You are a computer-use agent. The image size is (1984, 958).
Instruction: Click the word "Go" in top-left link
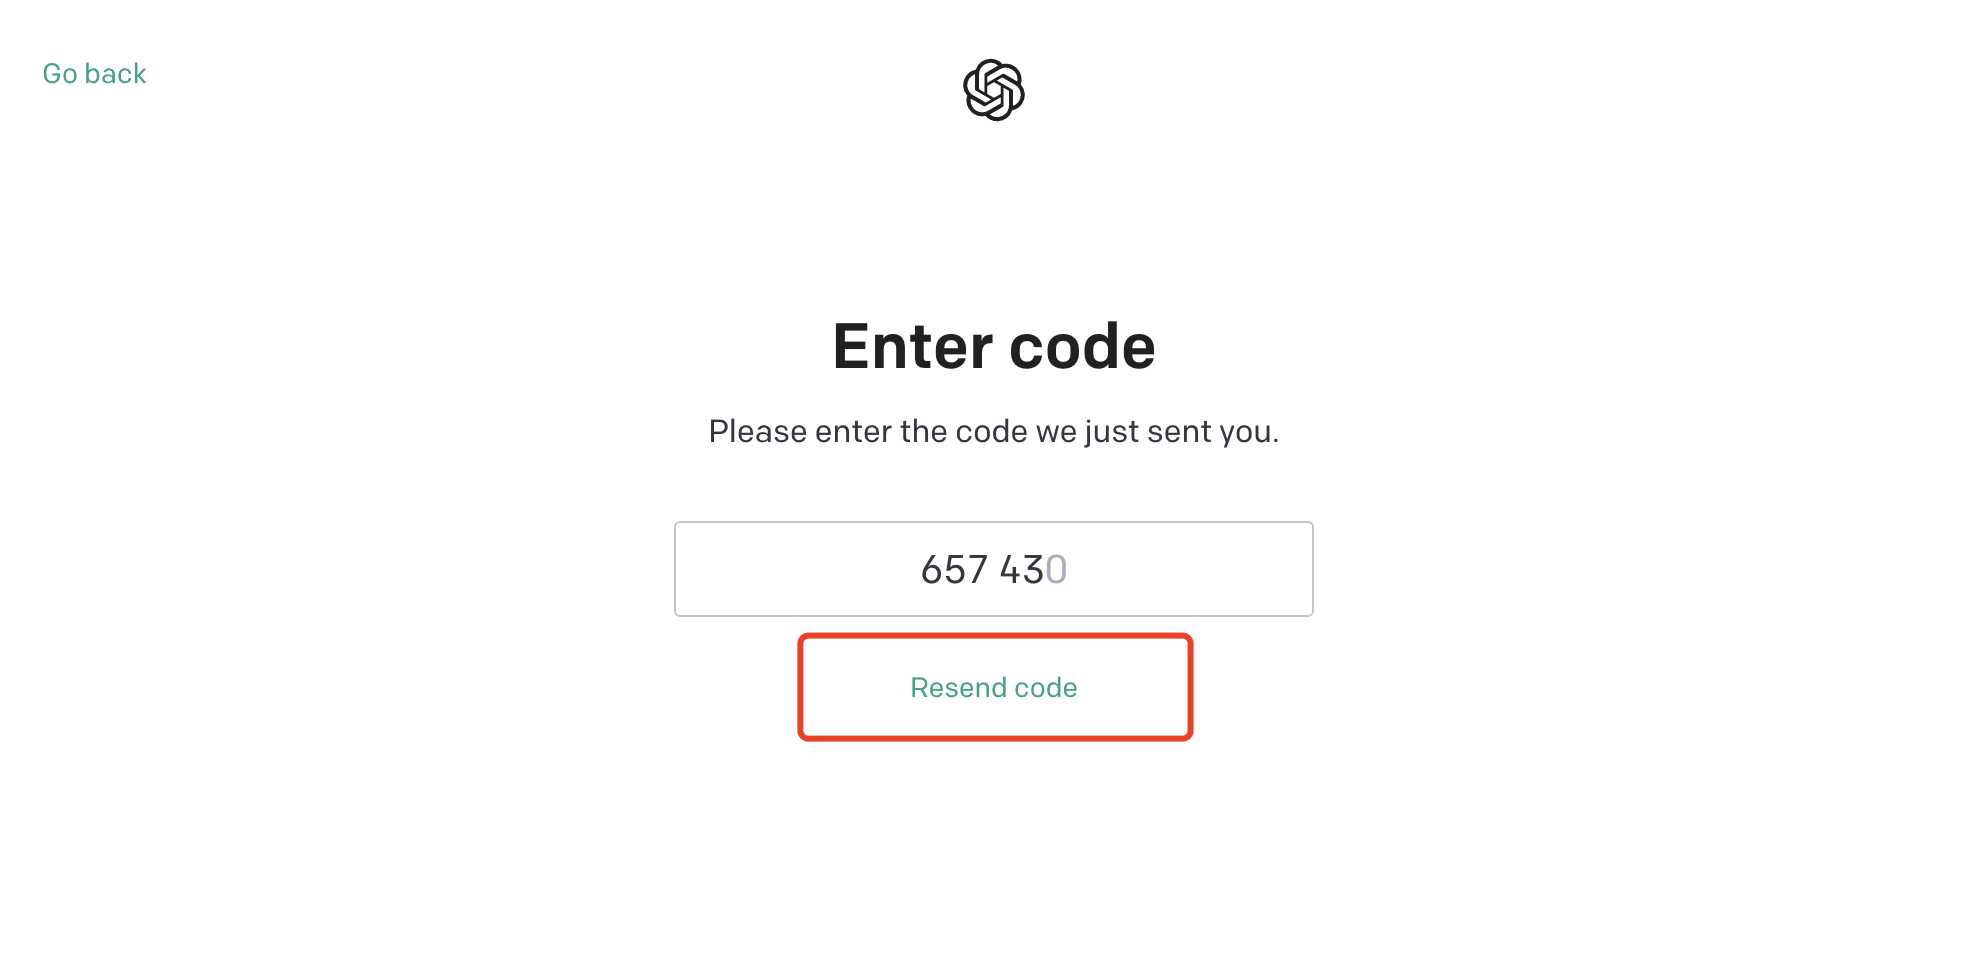pos(60,74)
